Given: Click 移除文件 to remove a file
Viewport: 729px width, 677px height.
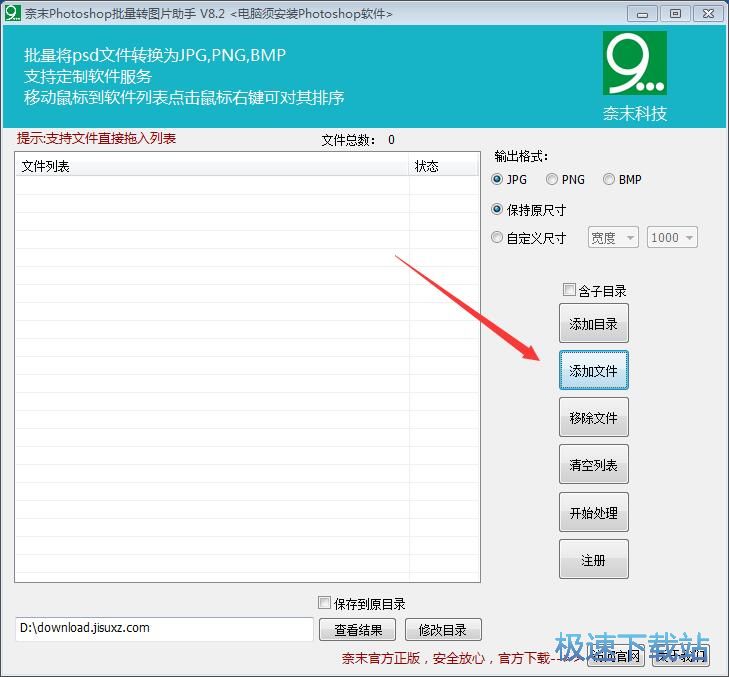Looking at the screenshot, I should coord(593,418).
